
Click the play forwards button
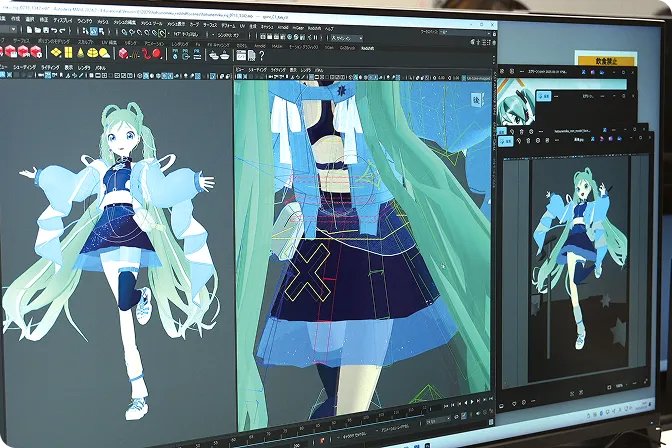pos(472,402)
